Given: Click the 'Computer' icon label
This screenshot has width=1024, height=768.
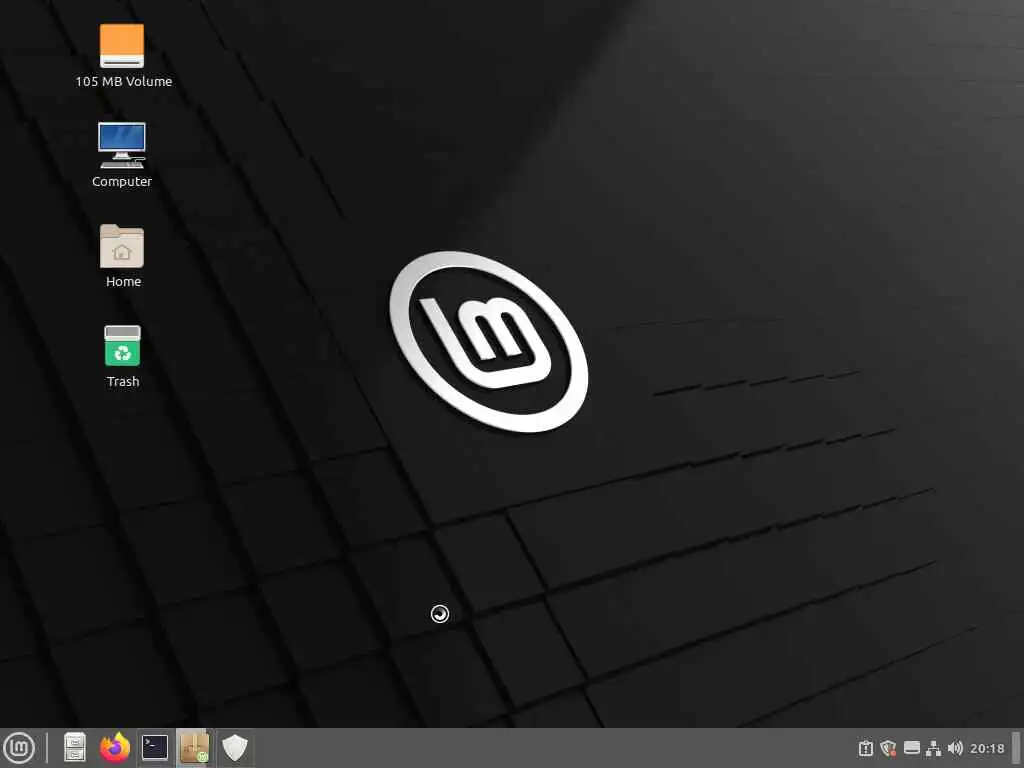Looking at the screenshot, I should (x=122, y=182).
